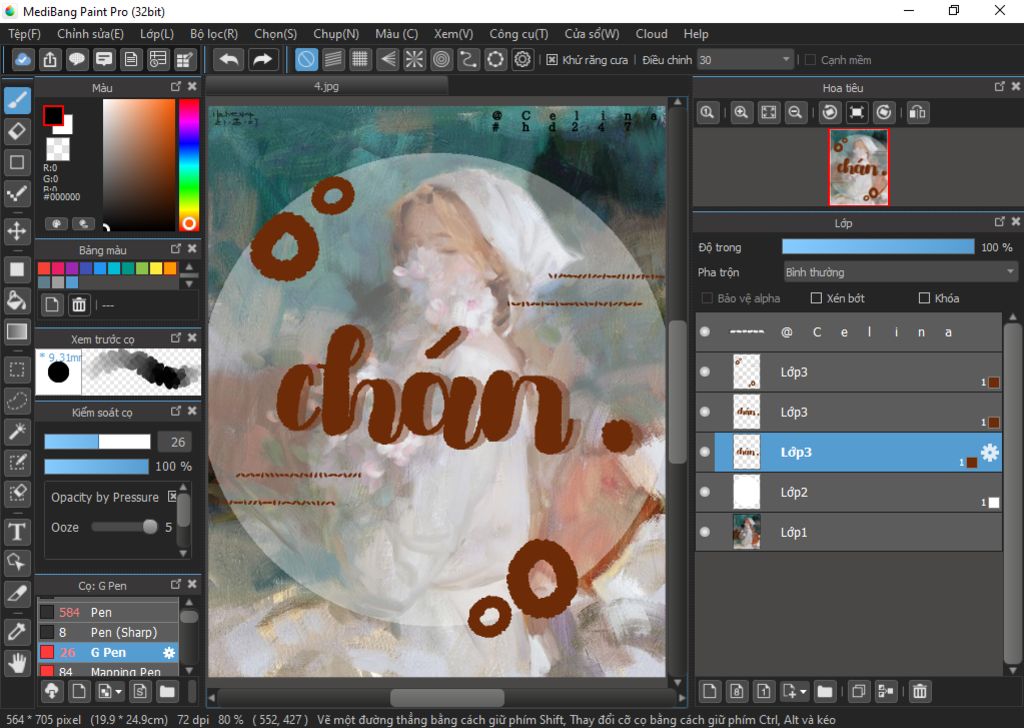Open snap settings gear in toolbar

coord(522,59)
